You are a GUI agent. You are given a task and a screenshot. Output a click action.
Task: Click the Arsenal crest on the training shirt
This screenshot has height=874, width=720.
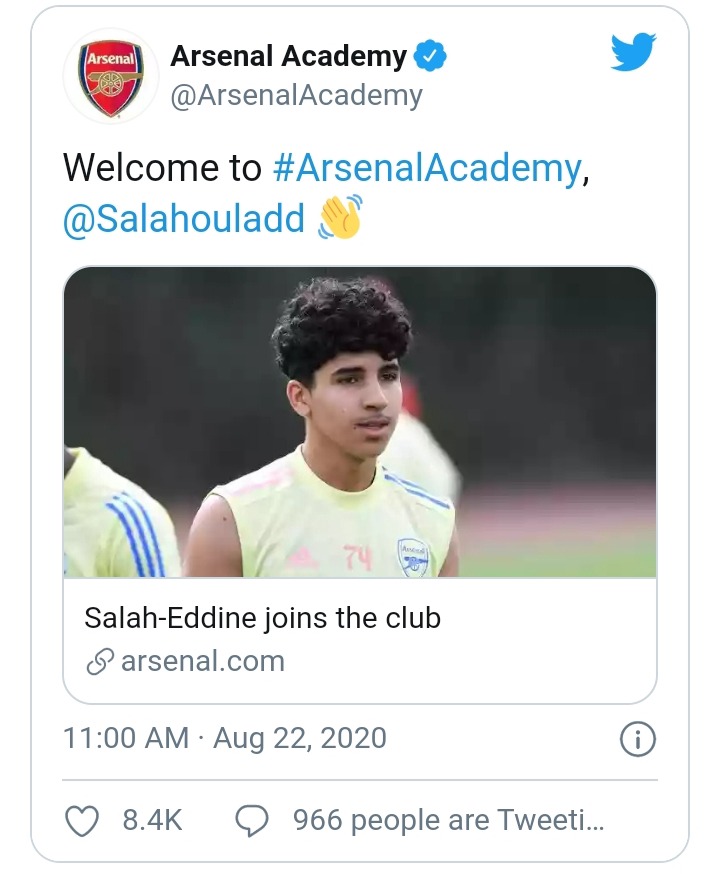413,555
